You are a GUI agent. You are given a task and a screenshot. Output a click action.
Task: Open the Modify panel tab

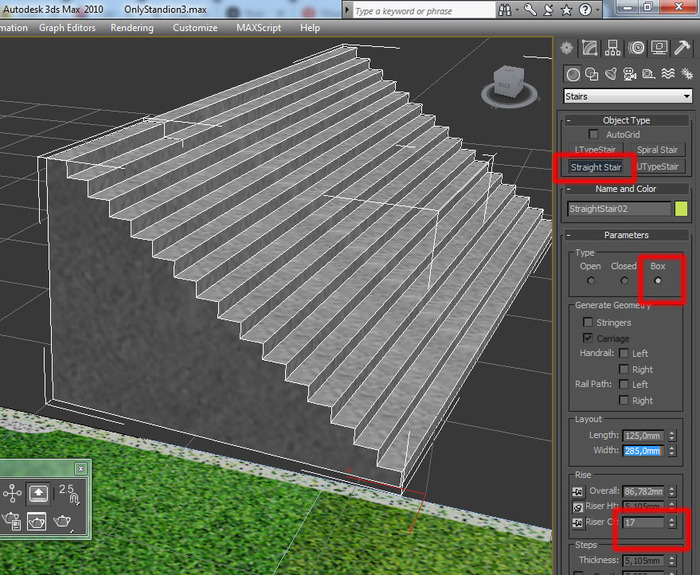click(590, 47)
